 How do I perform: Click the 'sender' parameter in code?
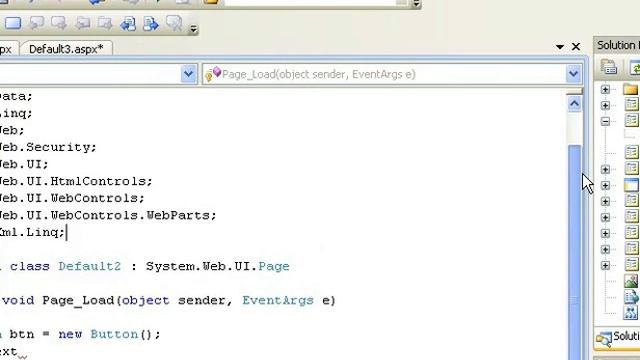202,300
